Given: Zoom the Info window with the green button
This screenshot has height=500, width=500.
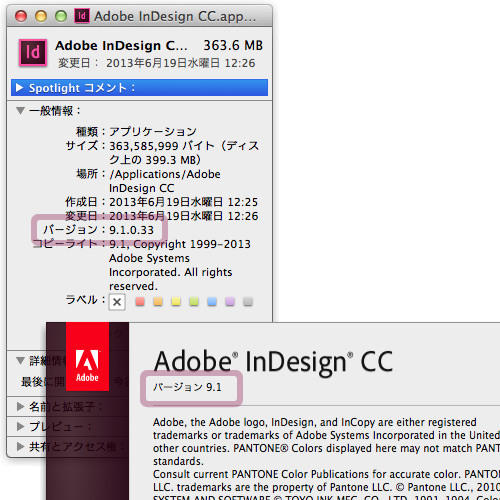Looking at the screenshot, I should click(x=61, y=16).
